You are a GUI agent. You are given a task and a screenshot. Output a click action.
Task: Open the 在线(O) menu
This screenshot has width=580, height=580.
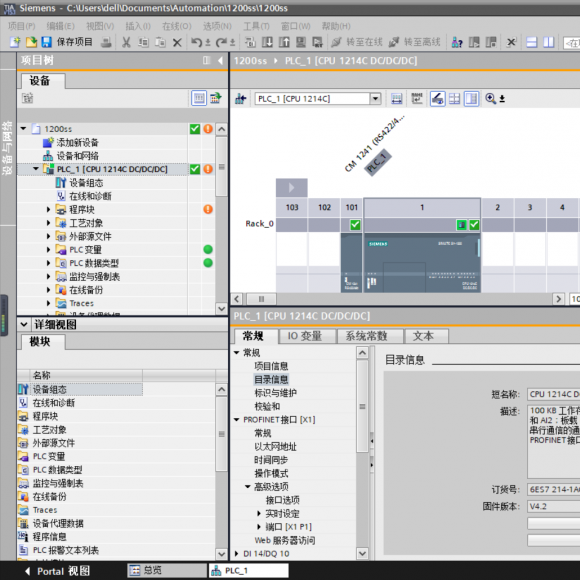click(x=177, y=26)
